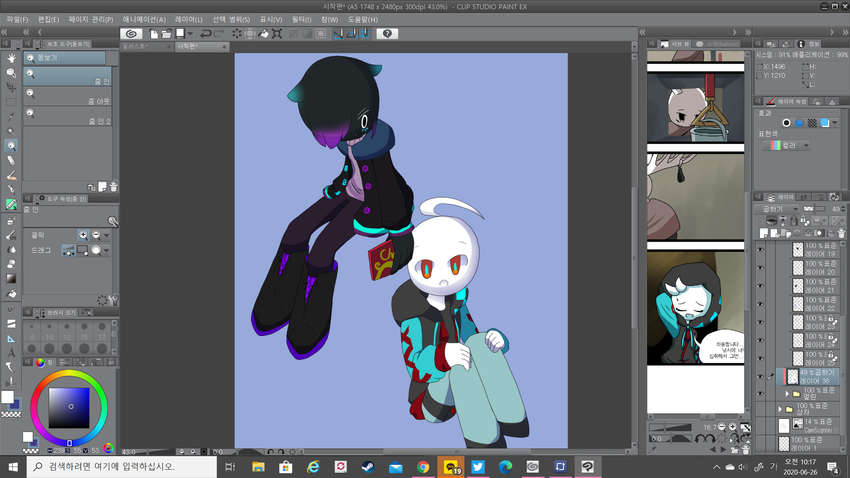Click the Help question mark icon

387,34
